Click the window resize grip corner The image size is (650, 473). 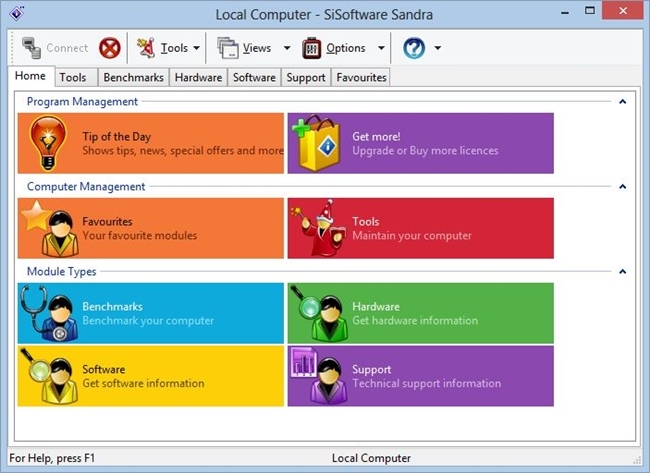[x=637, y=460]
